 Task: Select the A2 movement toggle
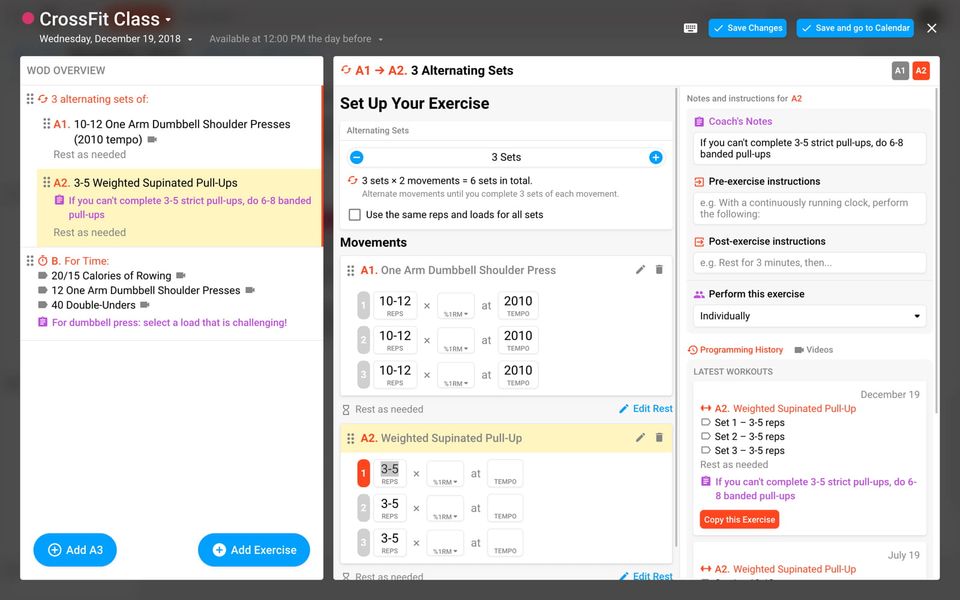coord(921,70)
